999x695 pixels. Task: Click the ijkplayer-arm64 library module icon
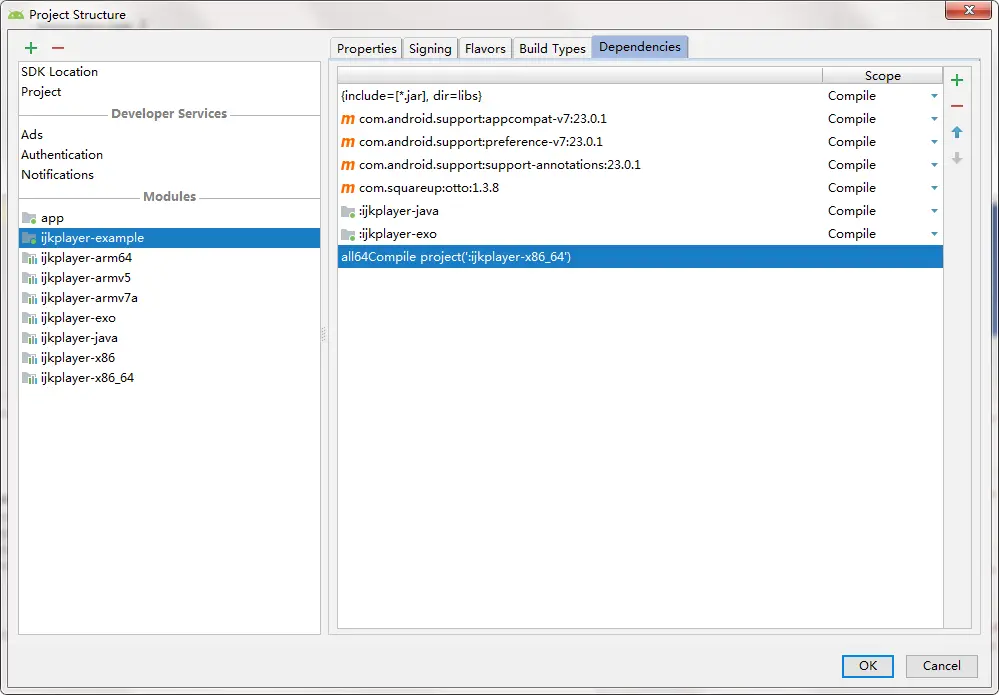(29, 258)
